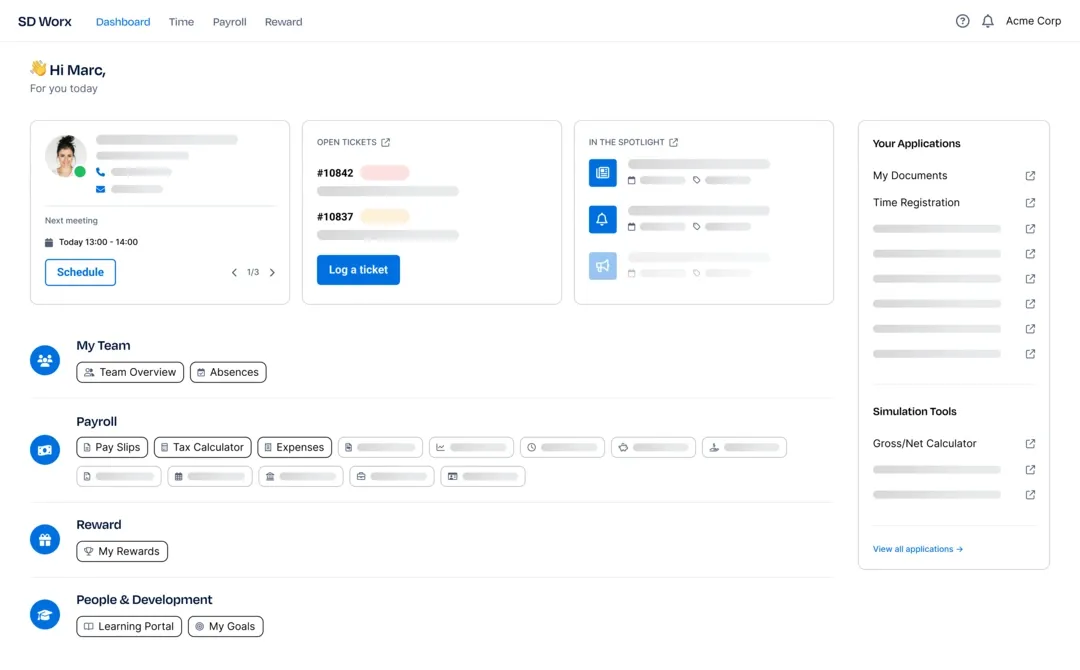Open the Learning Portal
This screenshot has width=1080, height=670.
pos(129,627)
